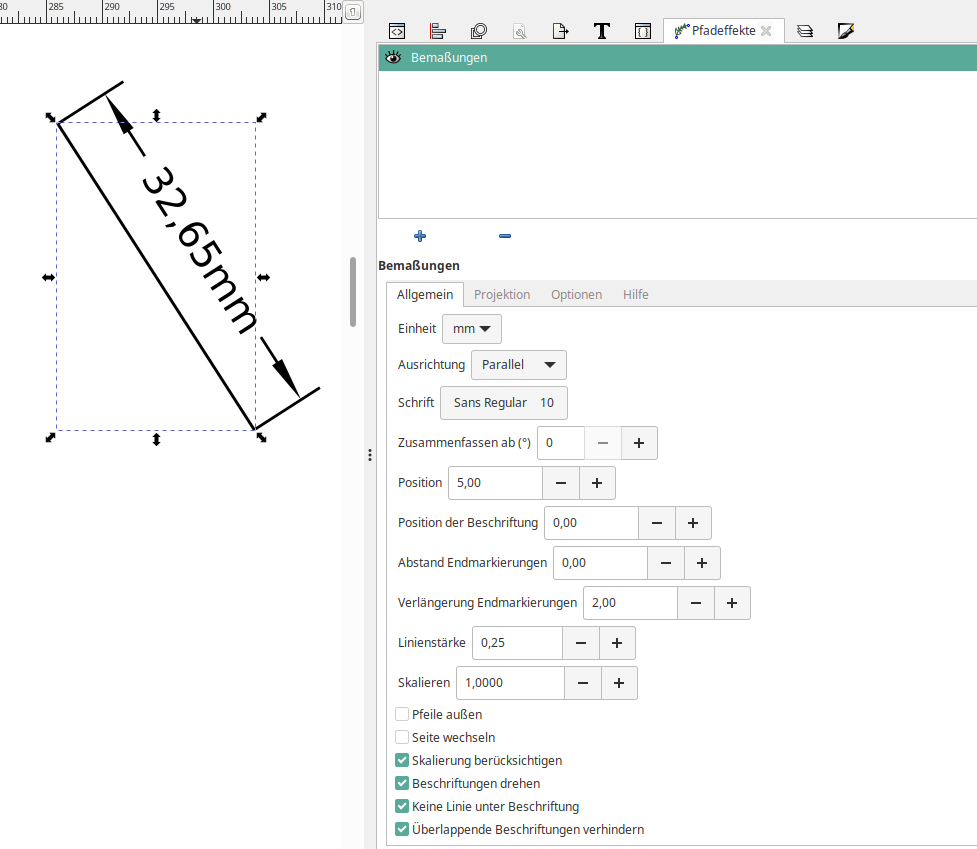
Task: Select the Bemaßungen effect row
Action: tap(678, 57)
